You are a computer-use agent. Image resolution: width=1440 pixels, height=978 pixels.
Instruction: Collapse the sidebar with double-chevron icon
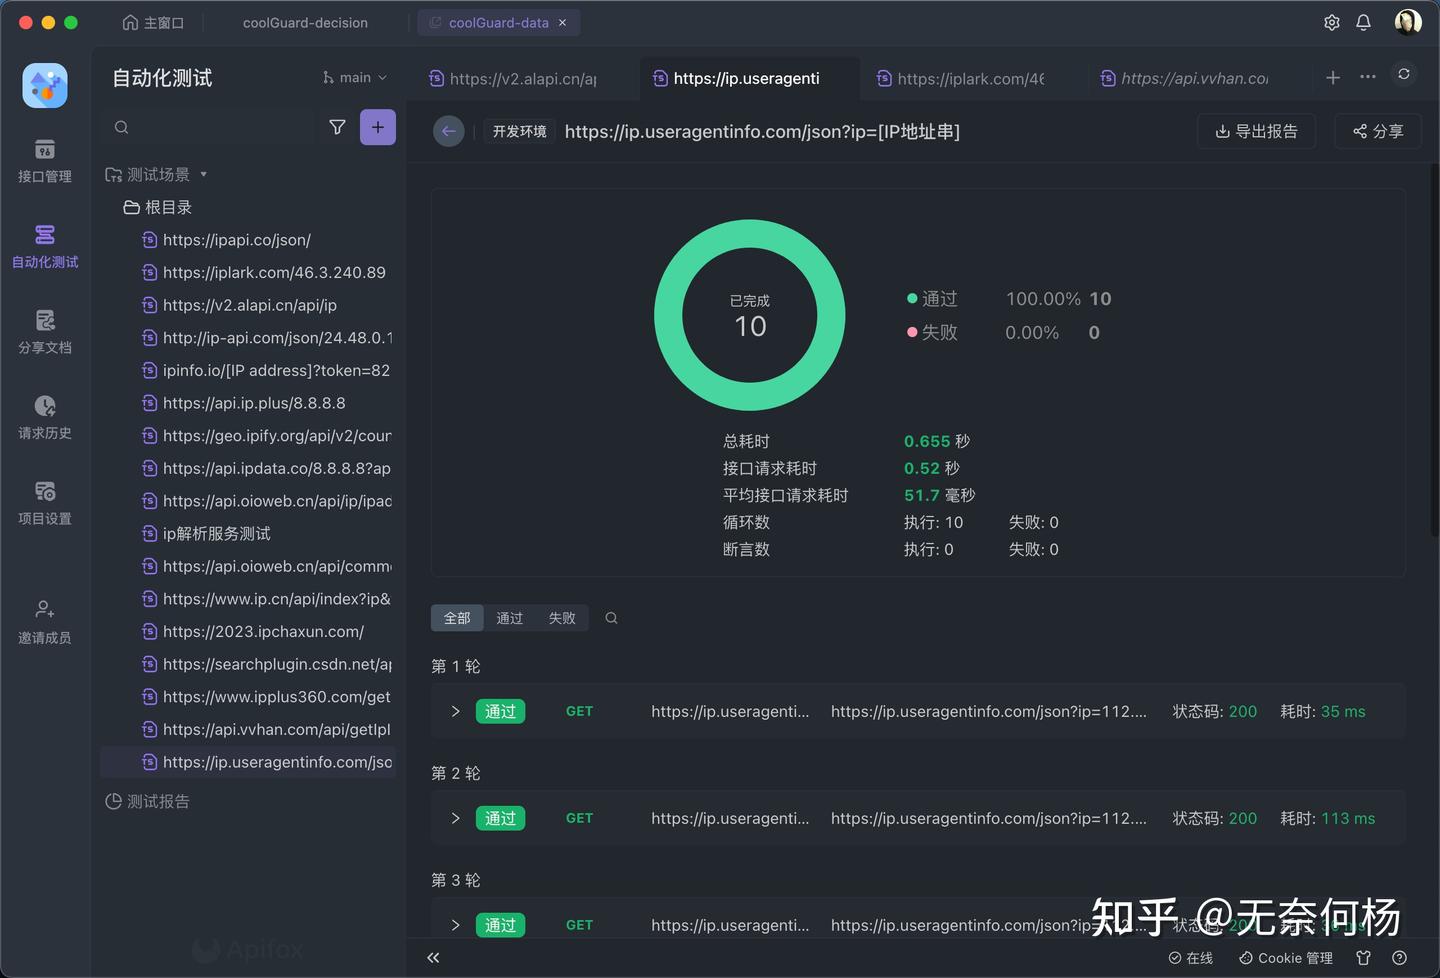pyautogui.click(x=433, y=957)
